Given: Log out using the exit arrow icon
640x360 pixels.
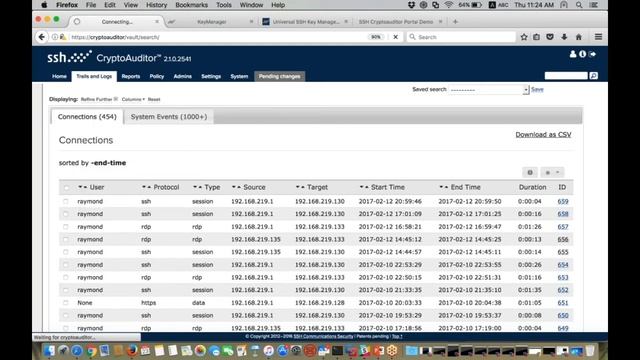Looking at the screenshot, I should [x=593, y=54].
